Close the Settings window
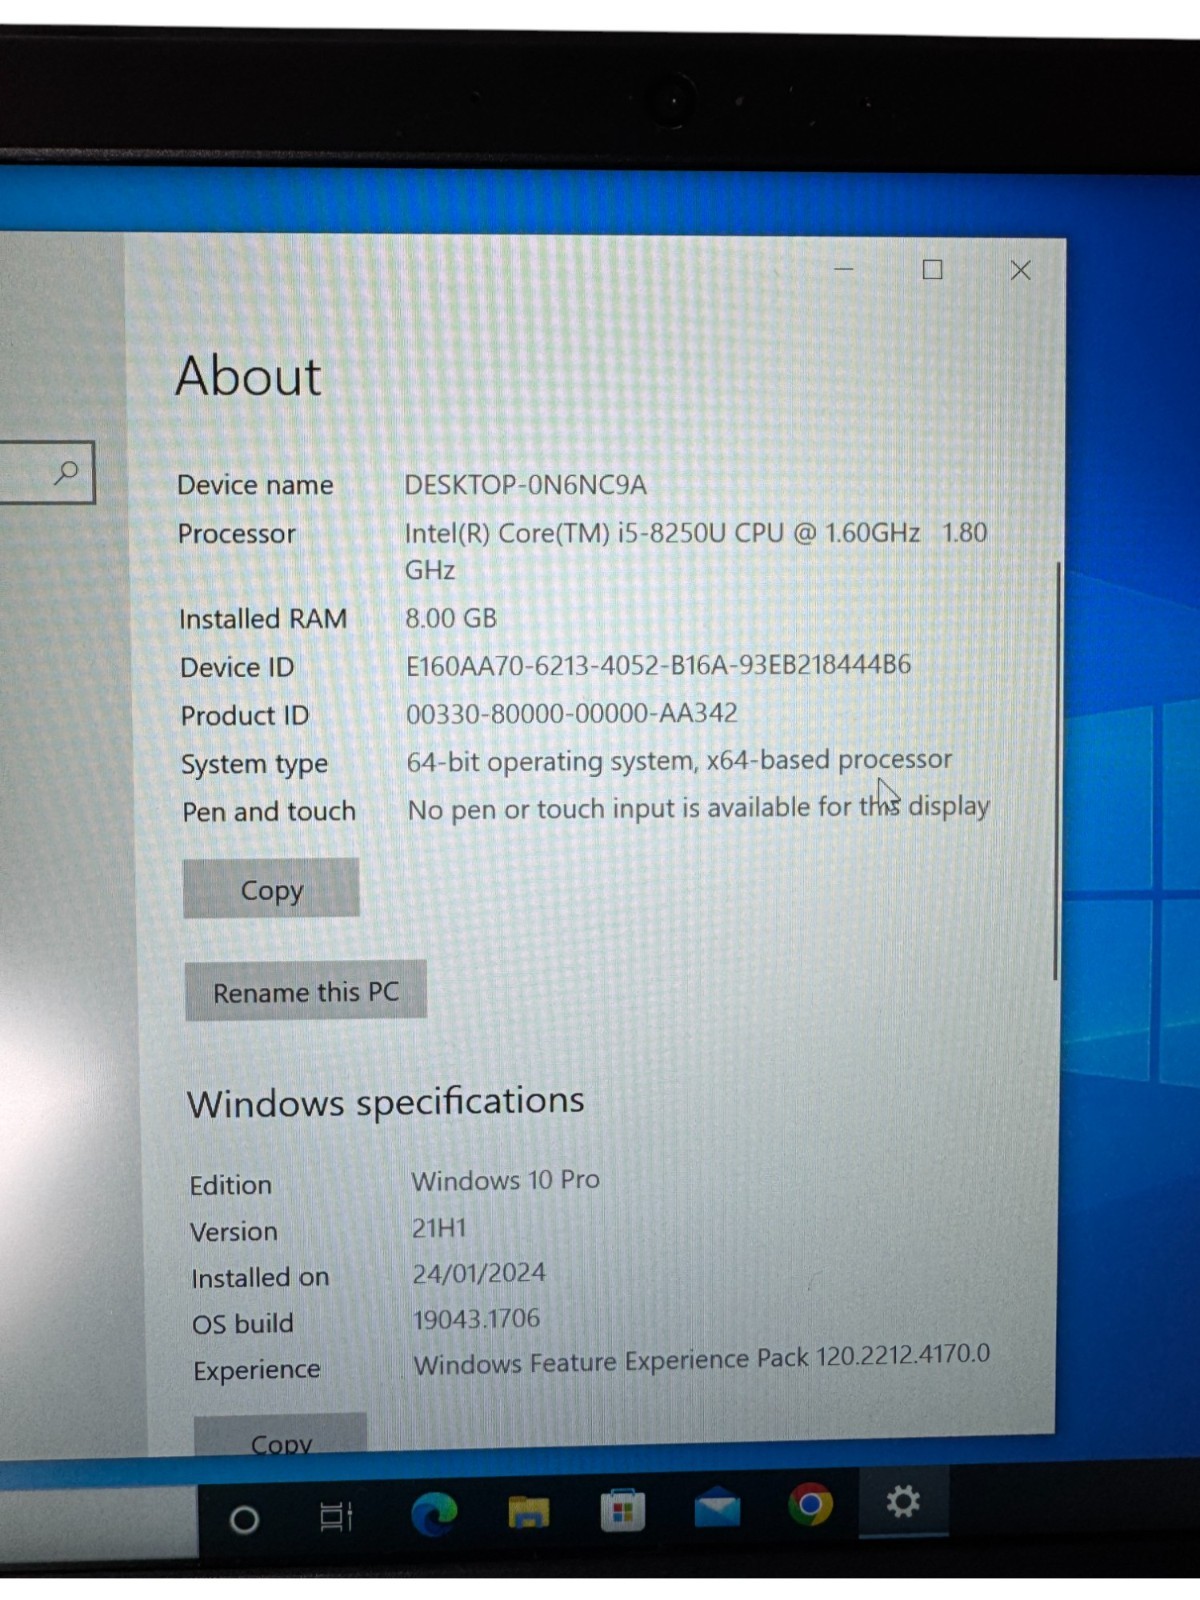Viewport: 1200px width, 1600px height. 1020,270
